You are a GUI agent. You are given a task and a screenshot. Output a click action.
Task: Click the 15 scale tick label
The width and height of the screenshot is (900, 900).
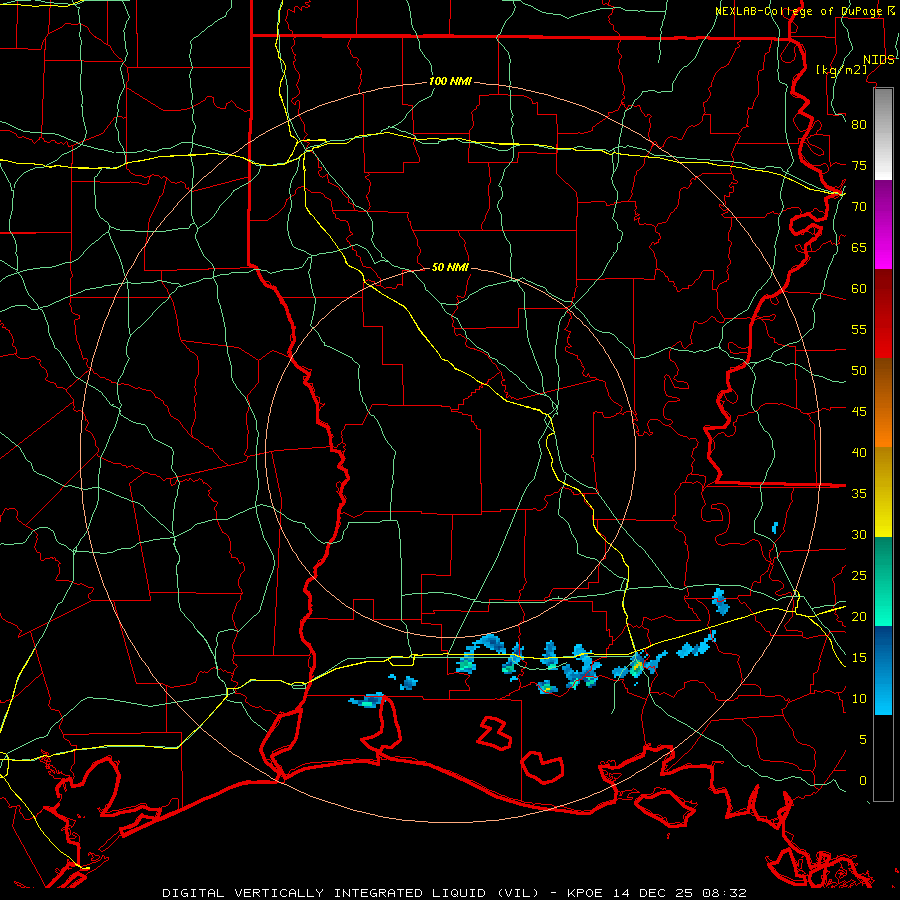click(x=859, y=658)
